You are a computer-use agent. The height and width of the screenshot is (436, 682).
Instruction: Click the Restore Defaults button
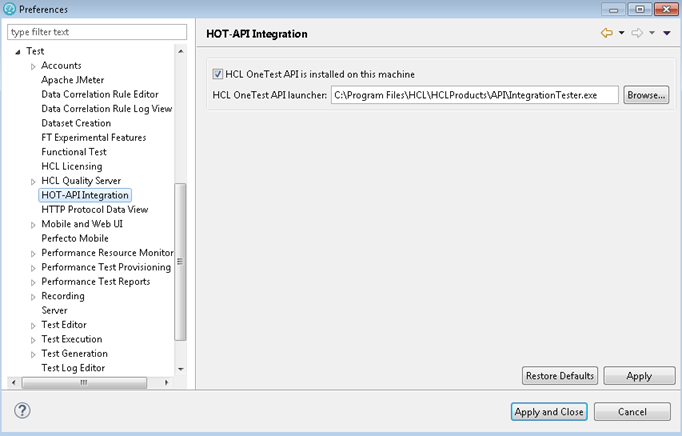(560, 376)
